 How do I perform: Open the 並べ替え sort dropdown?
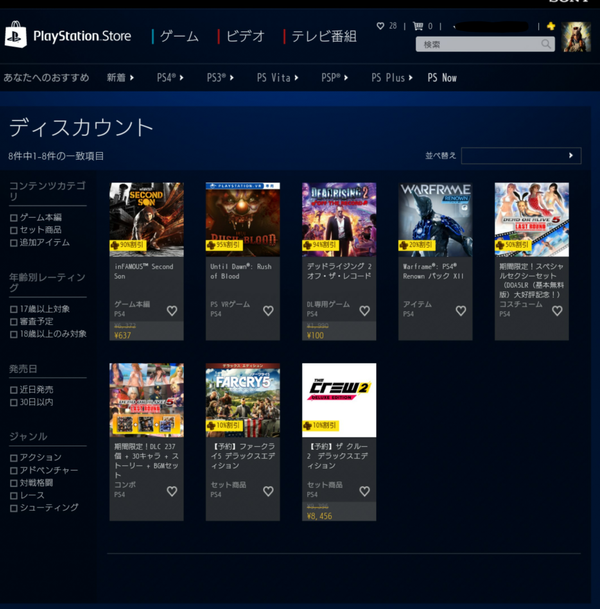pyautogui.click(x=521, y=156)
